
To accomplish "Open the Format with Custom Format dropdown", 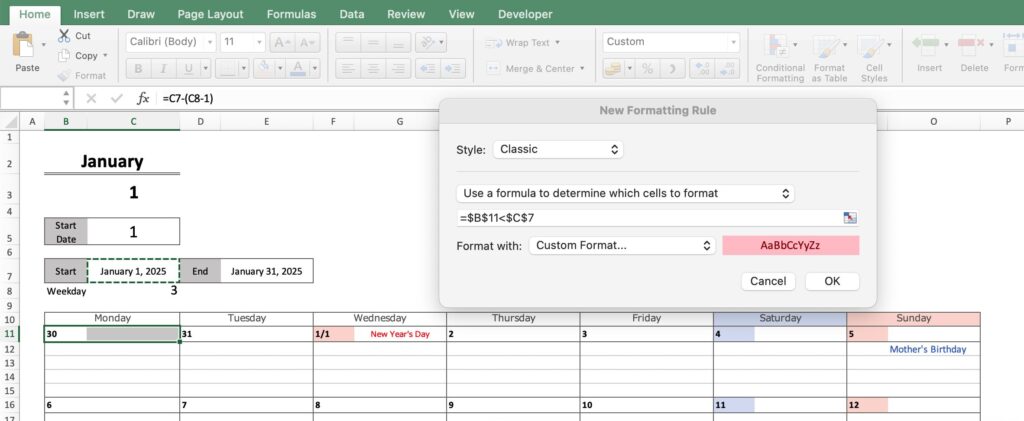I will click(622, 245).
